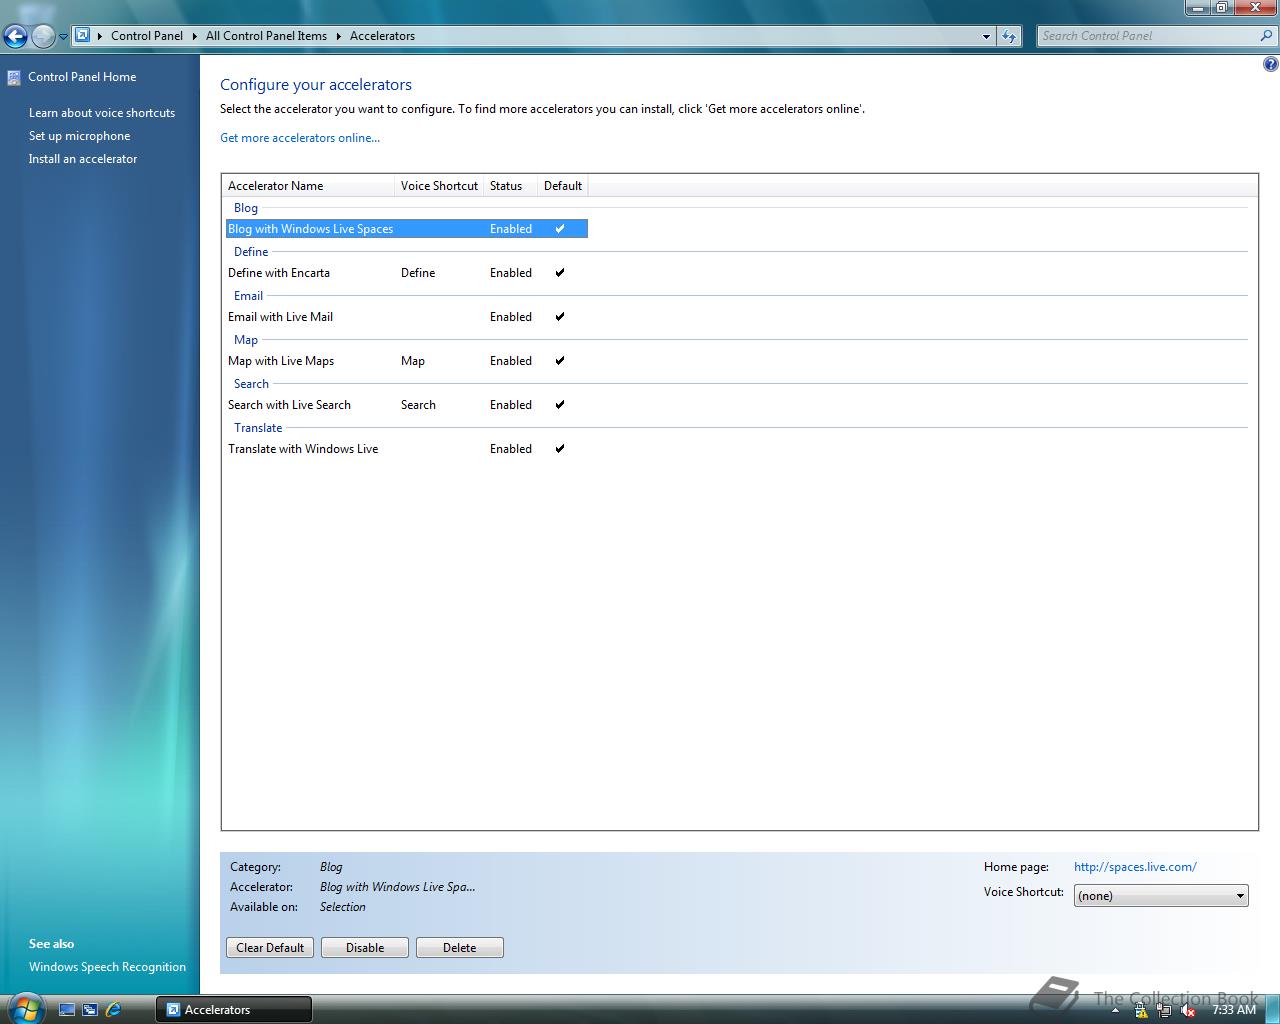Click the search magnifier icon

click(1267, 36)
